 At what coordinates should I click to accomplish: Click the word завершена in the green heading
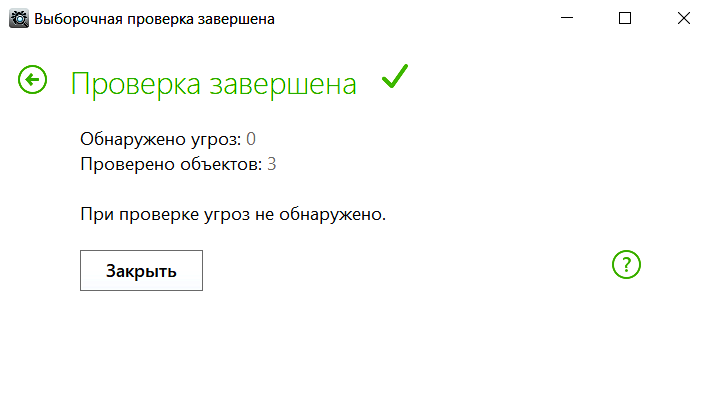point(282,84)
